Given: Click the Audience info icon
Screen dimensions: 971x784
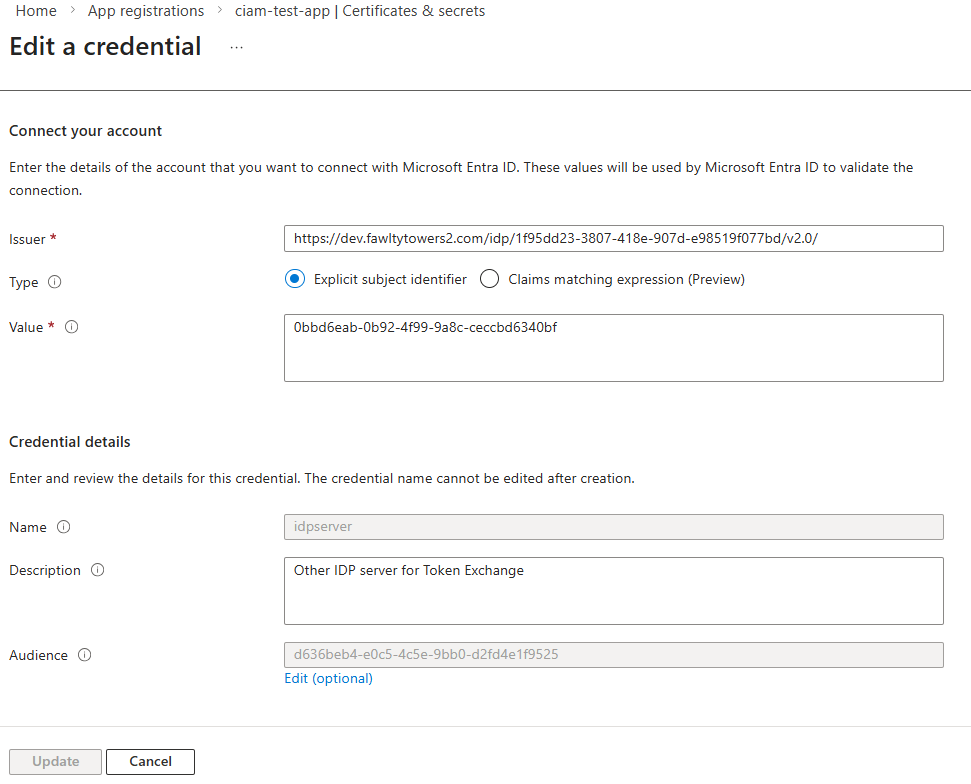Looking at the screenshot, I should 85,656.
